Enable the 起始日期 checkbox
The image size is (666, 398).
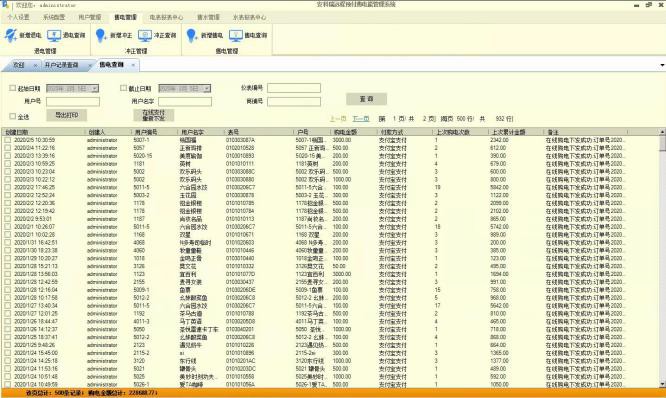pos(13,88)
